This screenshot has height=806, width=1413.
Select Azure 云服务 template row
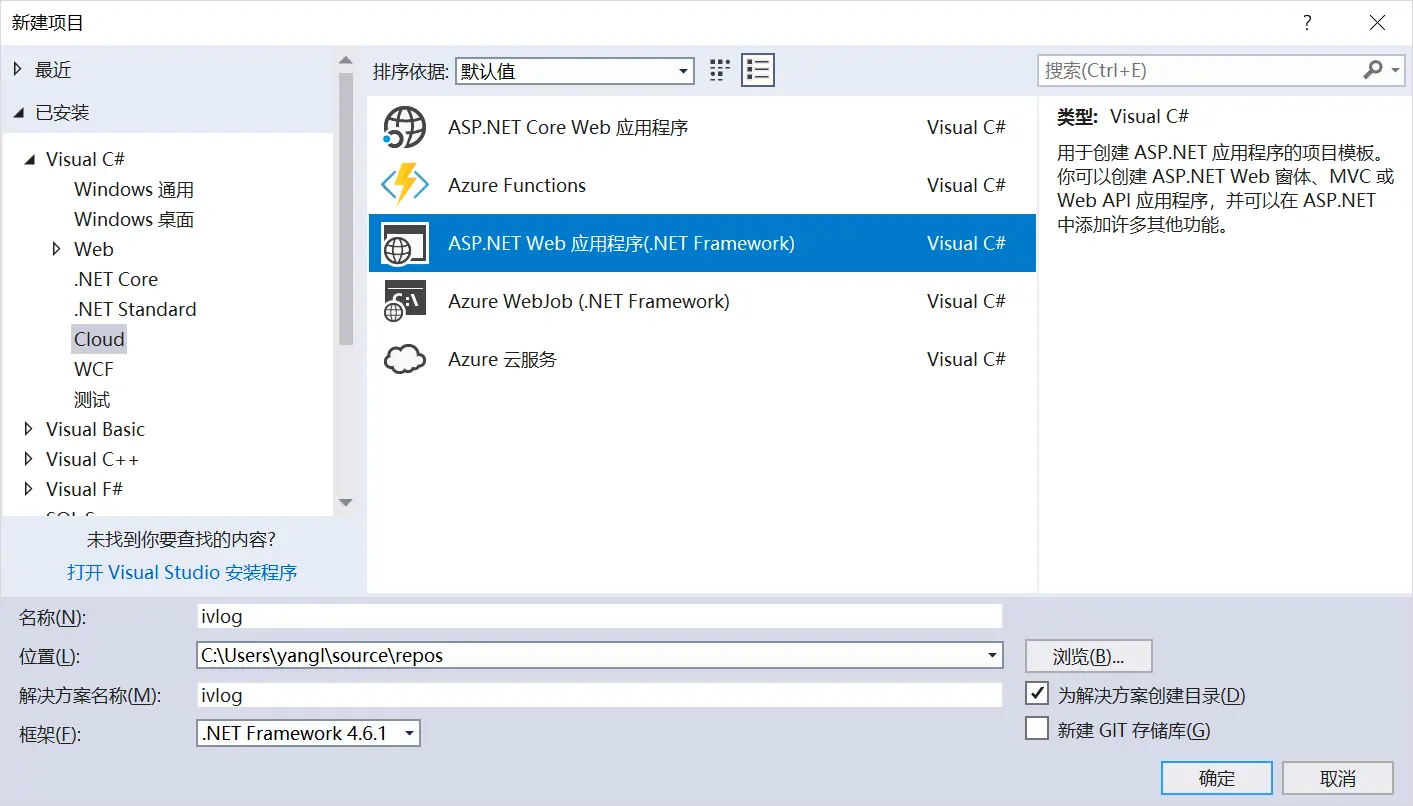tap(702, 359)
